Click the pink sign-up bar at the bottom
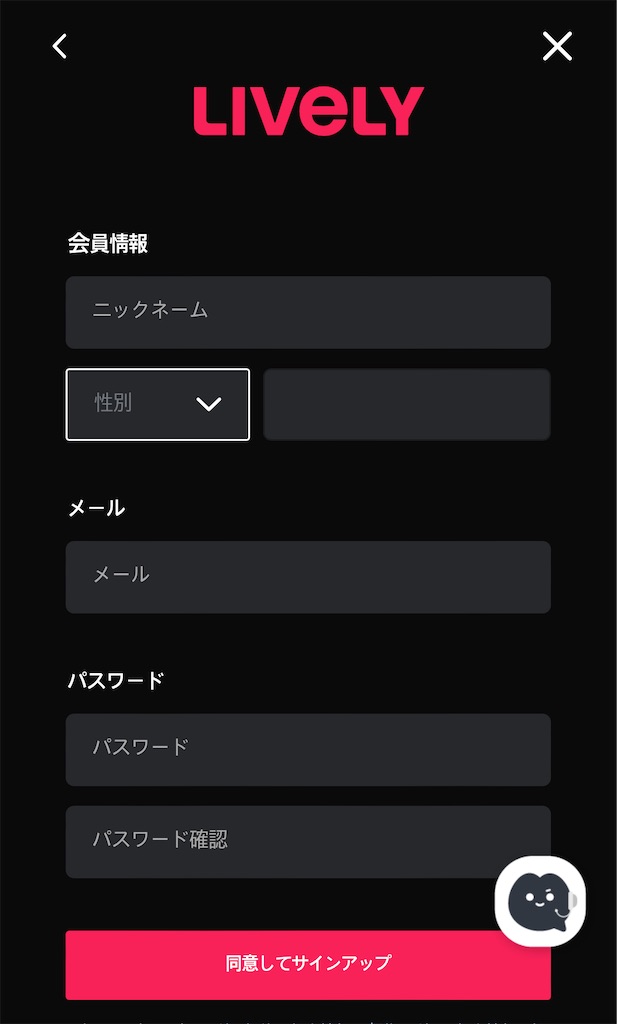This screenshot has width=617, height=1024. coord(308,964)
